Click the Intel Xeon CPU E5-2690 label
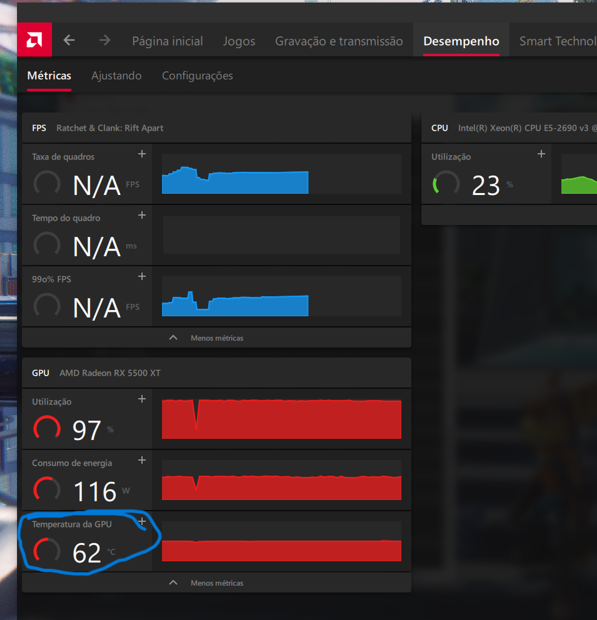The image size is (597, 620). (x=527, y=128)
